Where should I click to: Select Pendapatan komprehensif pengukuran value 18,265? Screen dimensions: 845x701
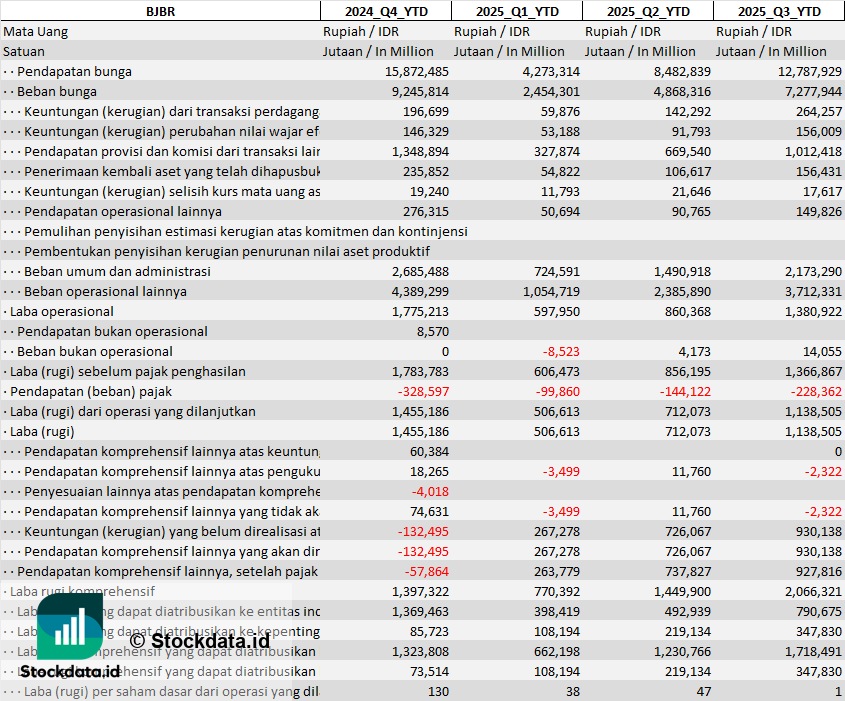point(430,471)
